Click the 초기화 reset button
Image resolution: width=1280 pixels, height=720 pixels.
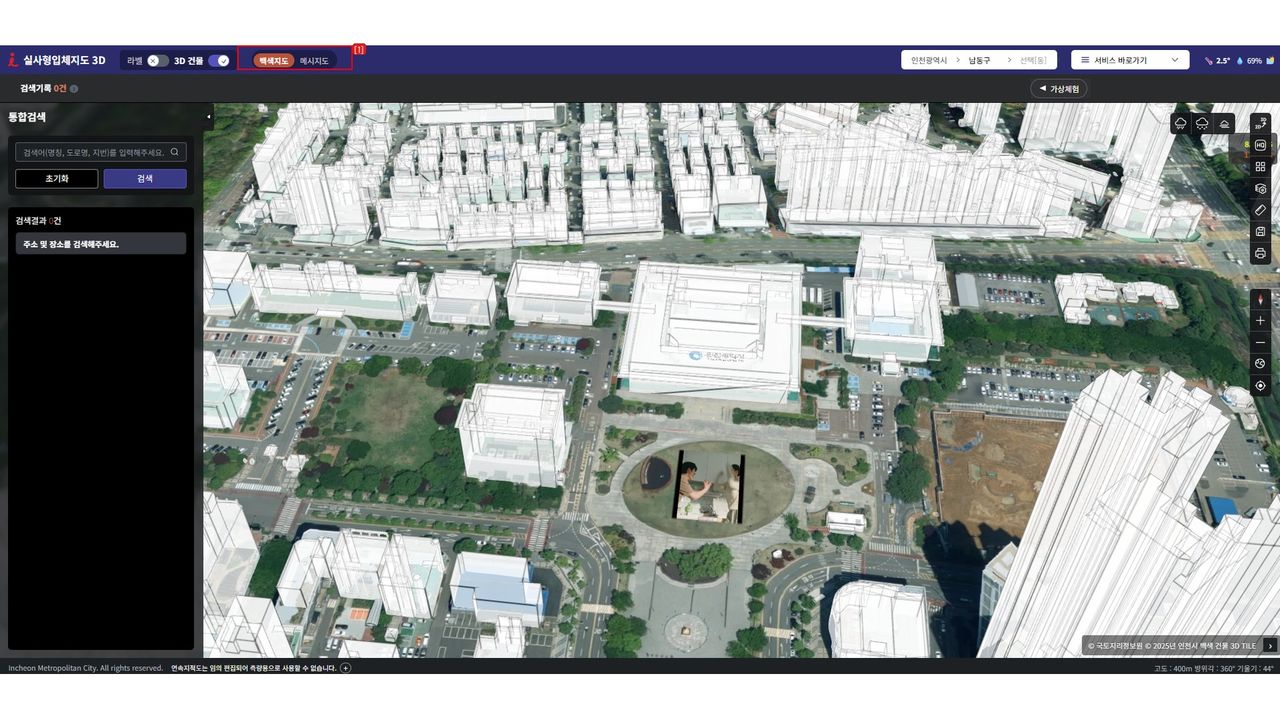coord(57,178)
